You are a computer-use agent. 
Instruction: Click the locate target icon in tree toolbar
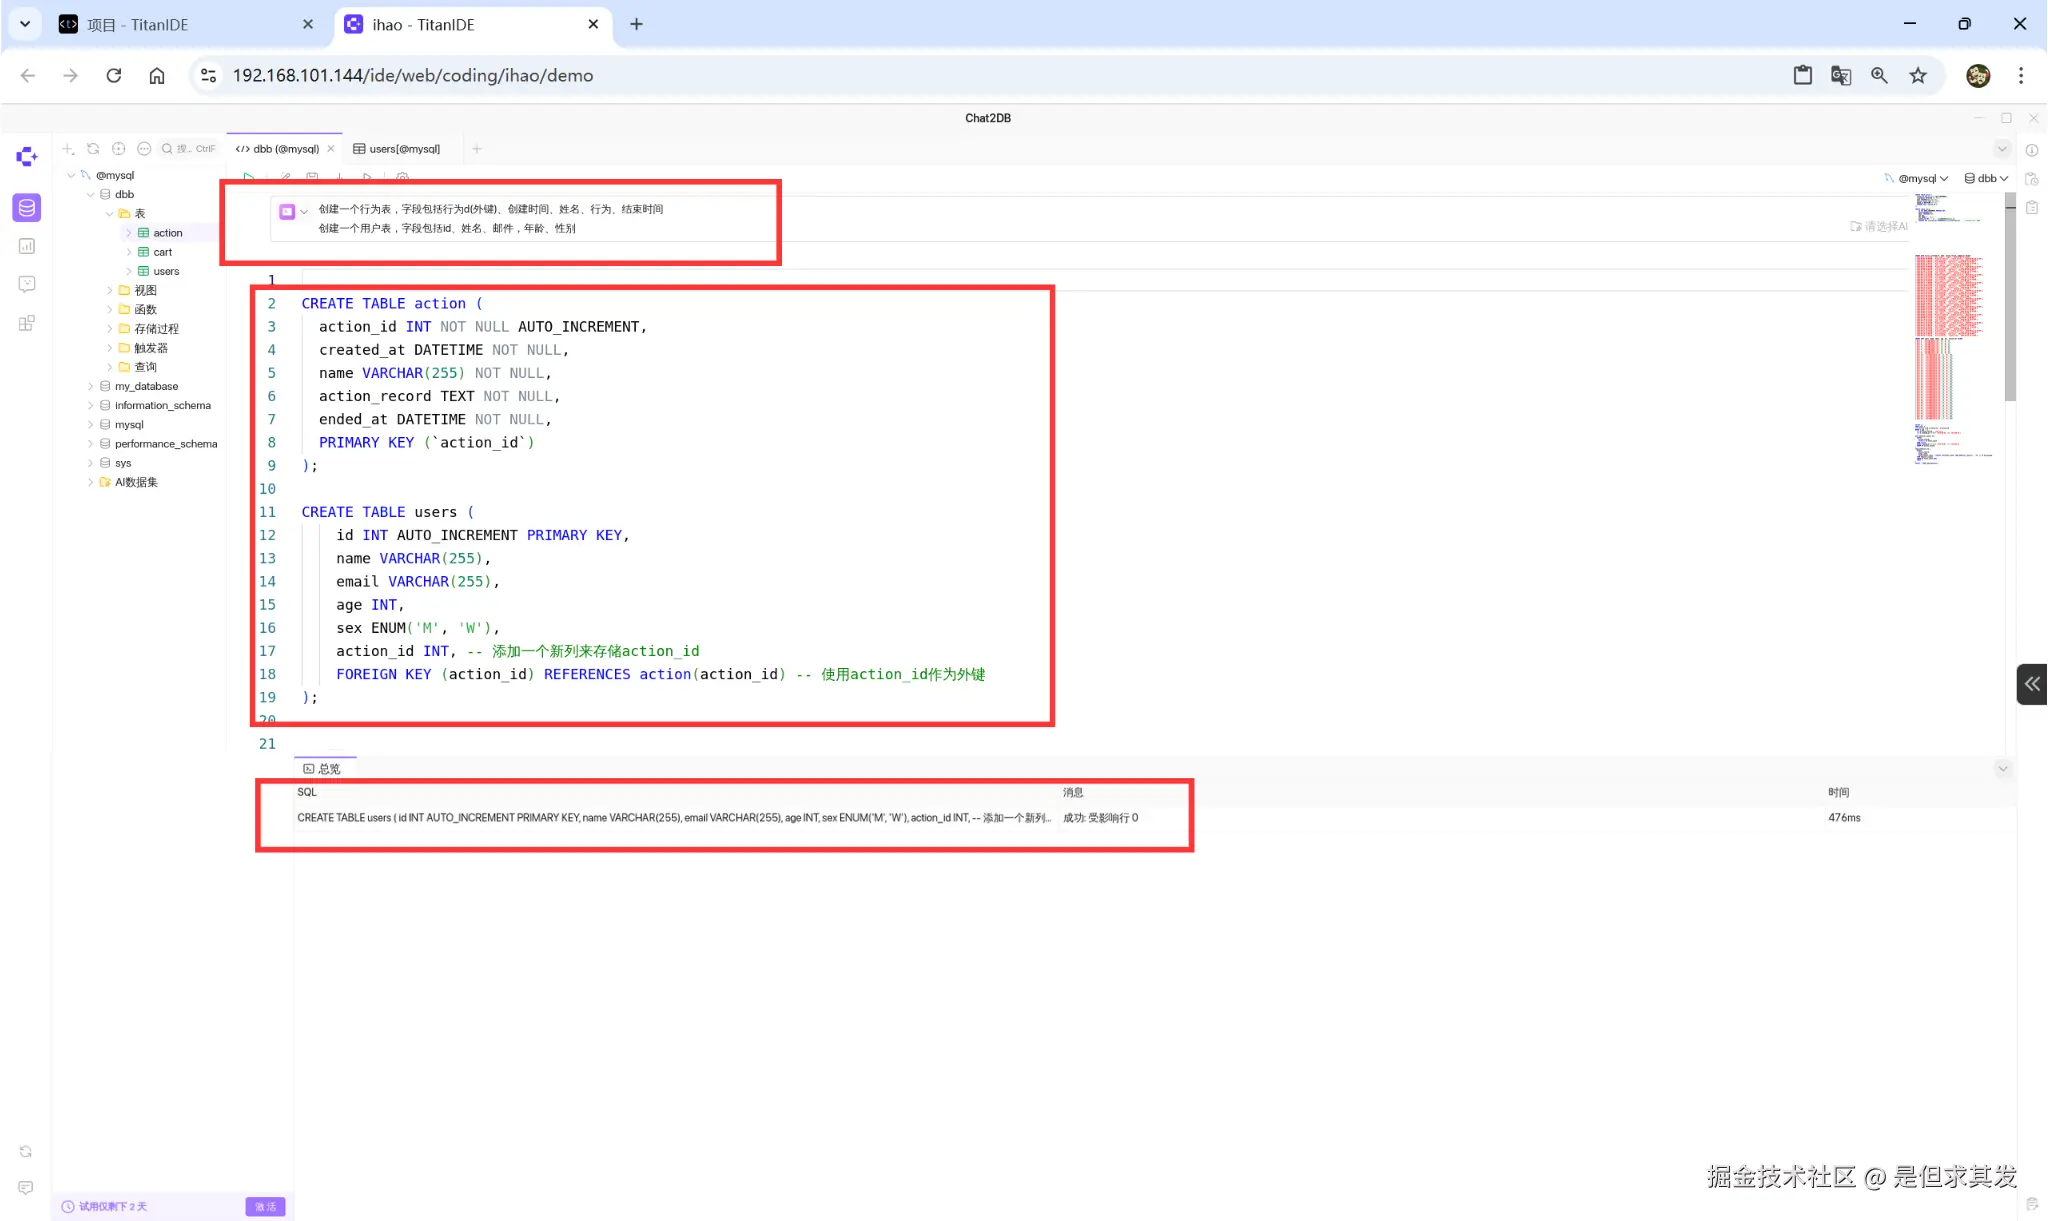pyautogui.click(x=119, y=149)
